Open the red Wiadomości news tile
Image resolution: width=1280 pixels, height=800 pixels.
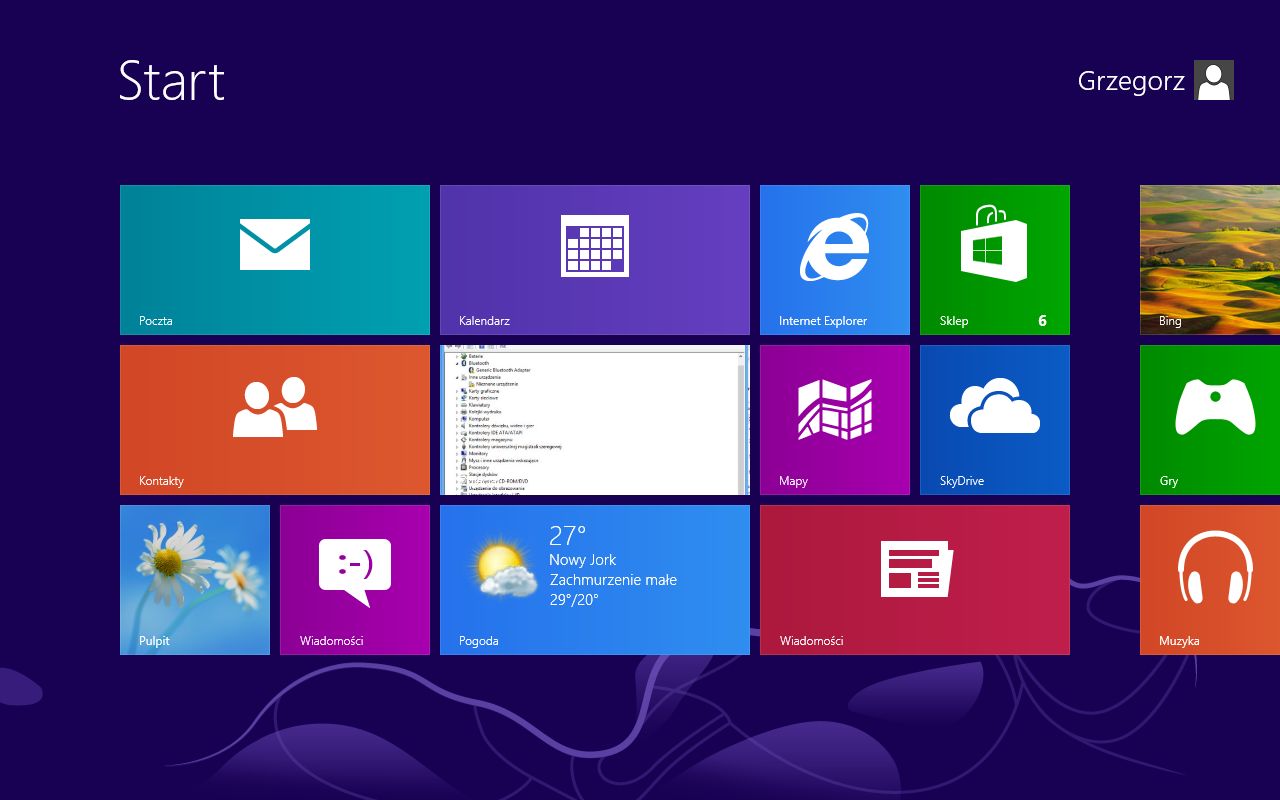tap(915, 580)
